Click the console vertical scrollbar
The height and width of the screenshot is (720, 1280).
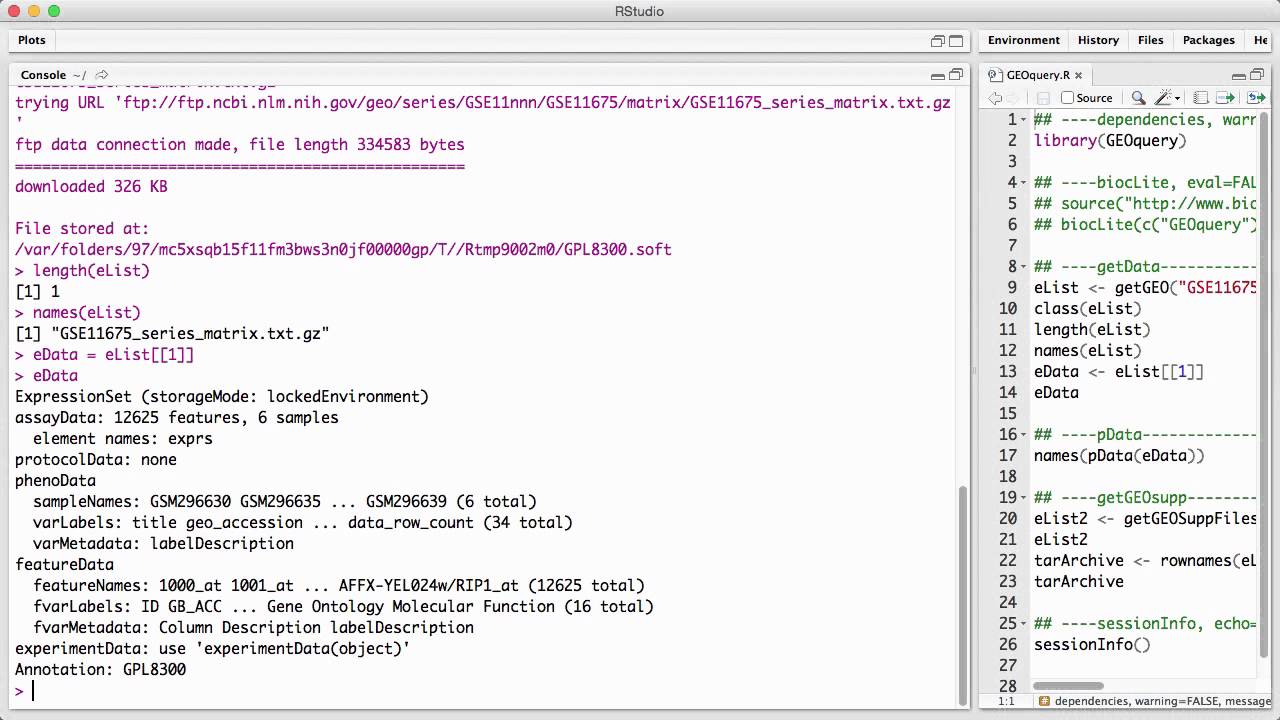(964, 595)
